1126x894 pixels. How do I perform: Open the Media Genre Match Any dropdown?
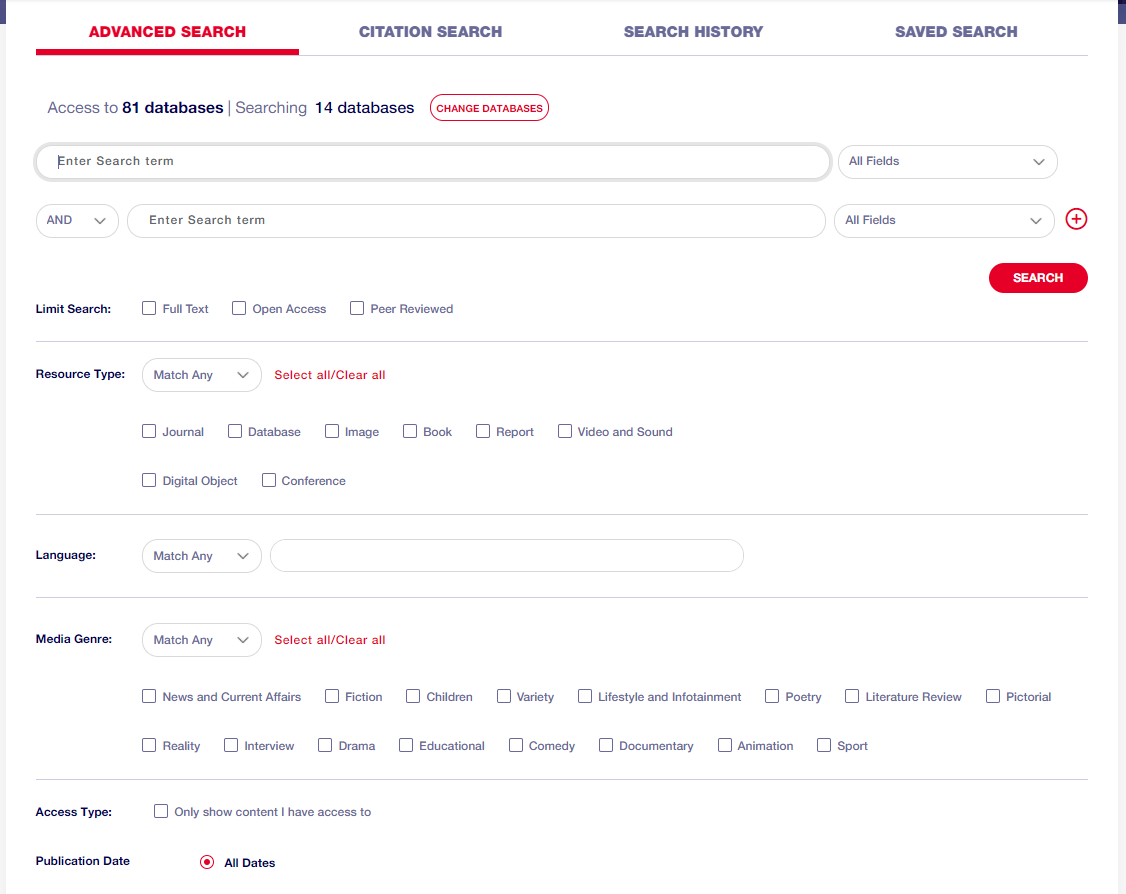coord(201,640)
